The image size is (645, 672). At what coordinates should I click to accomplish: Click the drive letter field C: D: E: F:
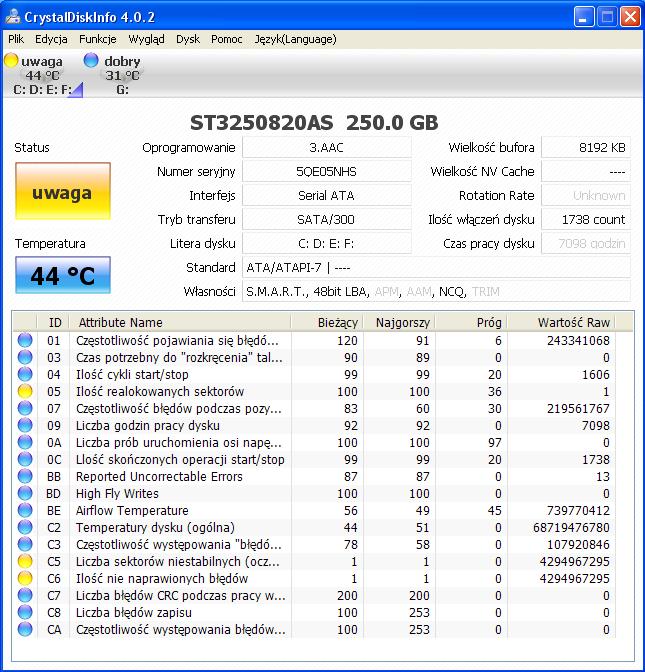pyautogui.click(x=327, y=244)
